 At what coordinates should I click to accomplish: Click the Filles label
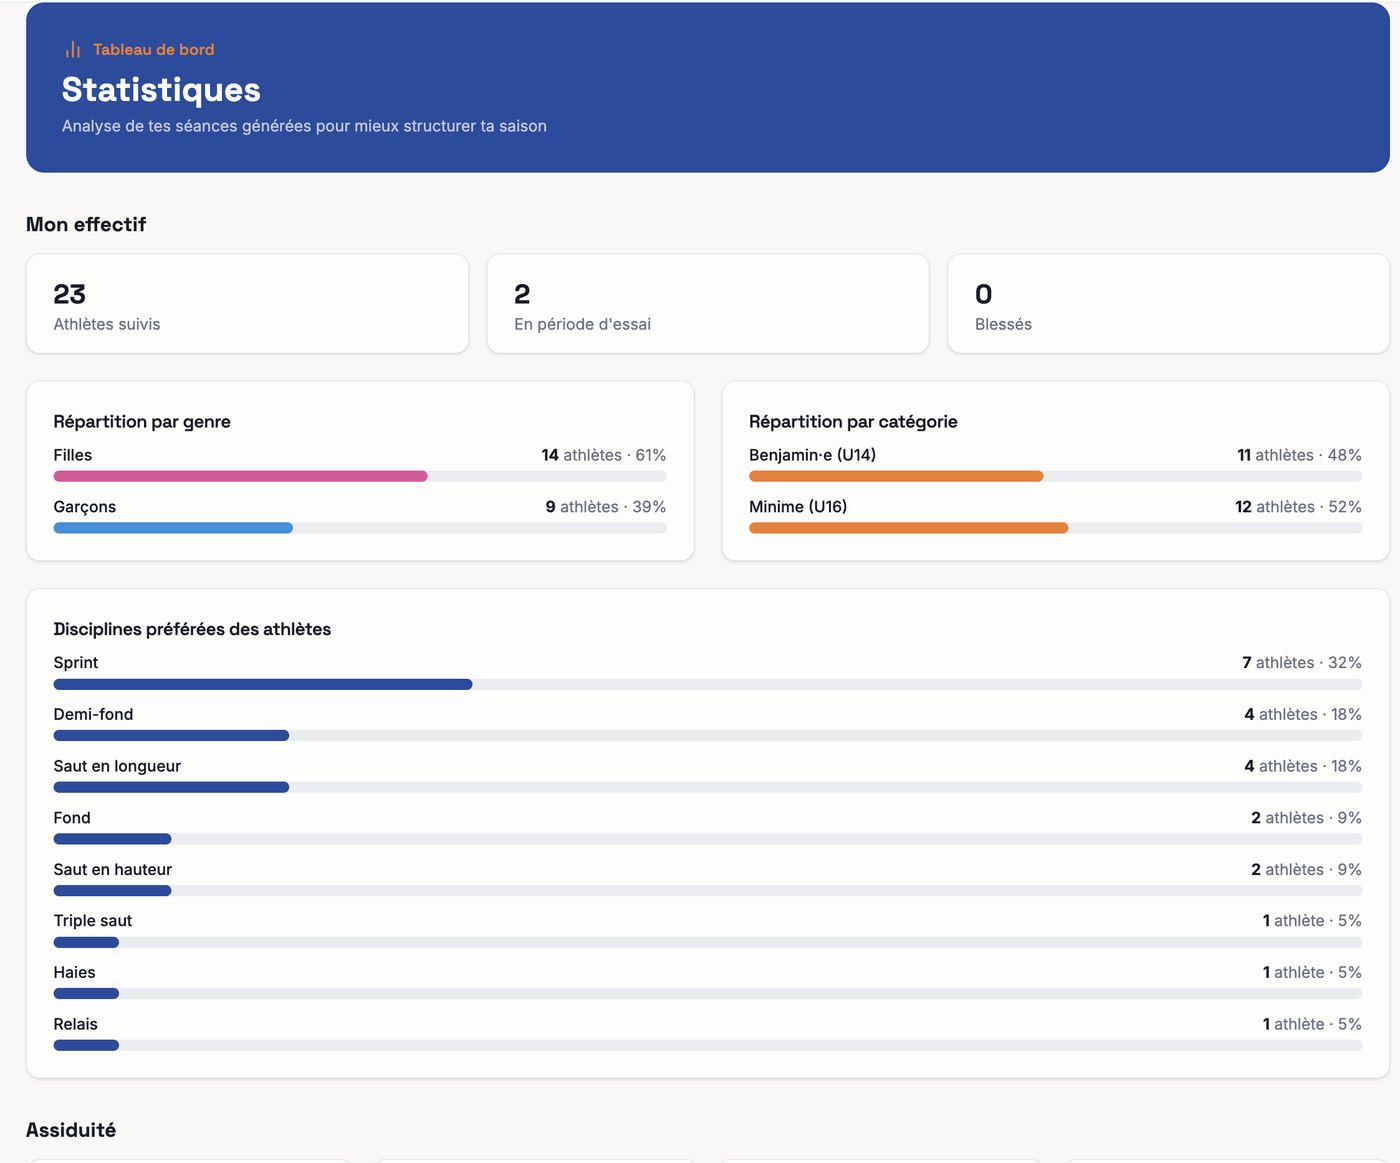coord(73,455)
